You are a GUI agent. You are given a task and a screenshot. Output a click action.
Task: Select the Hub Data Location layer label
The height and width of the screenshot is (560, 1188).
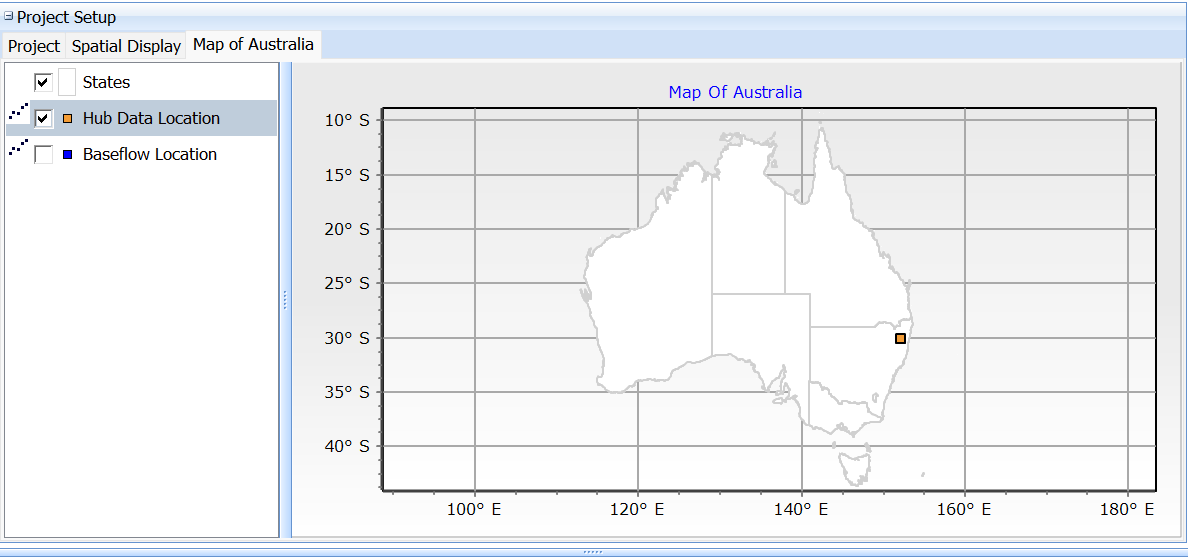[x=151, y=118]
